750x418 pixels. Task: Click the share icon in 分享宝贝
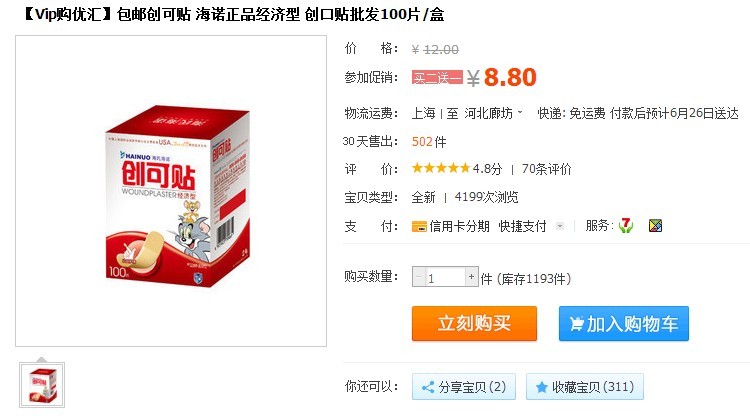[x=428, y=387]
